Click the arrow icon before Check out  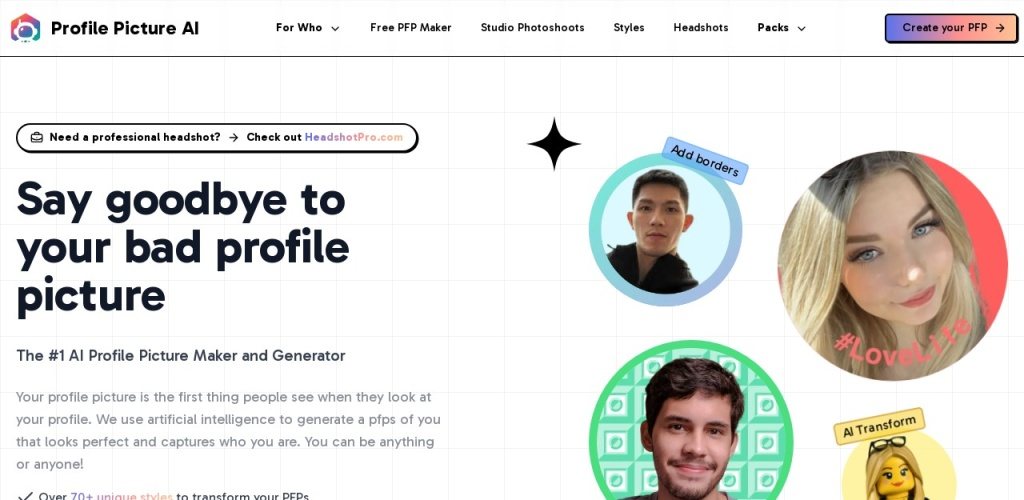click(x=233, y=138)
